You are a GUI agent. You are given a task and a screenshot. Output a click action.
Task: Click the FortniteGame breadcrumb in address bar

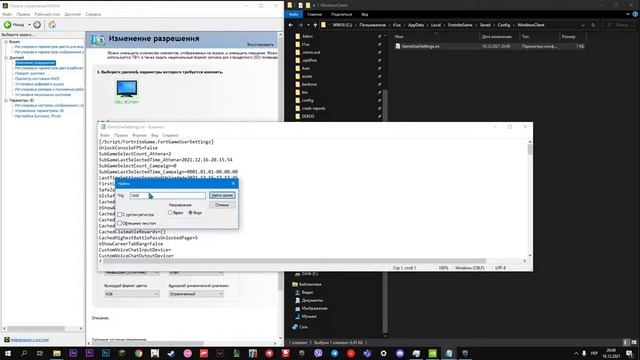tap(460, 25)
